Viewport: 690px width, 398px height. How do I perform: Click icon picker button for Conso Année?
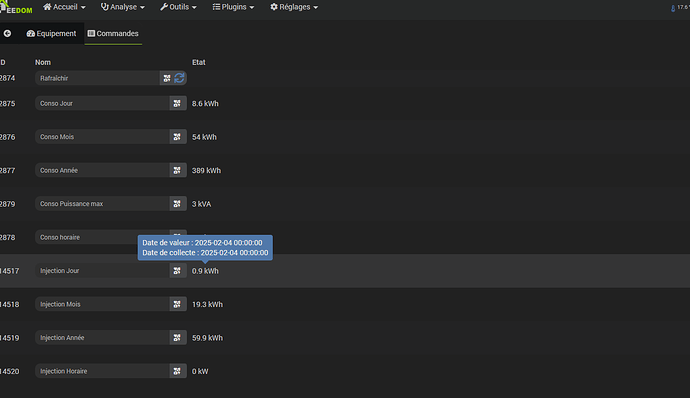pos(177,170)
